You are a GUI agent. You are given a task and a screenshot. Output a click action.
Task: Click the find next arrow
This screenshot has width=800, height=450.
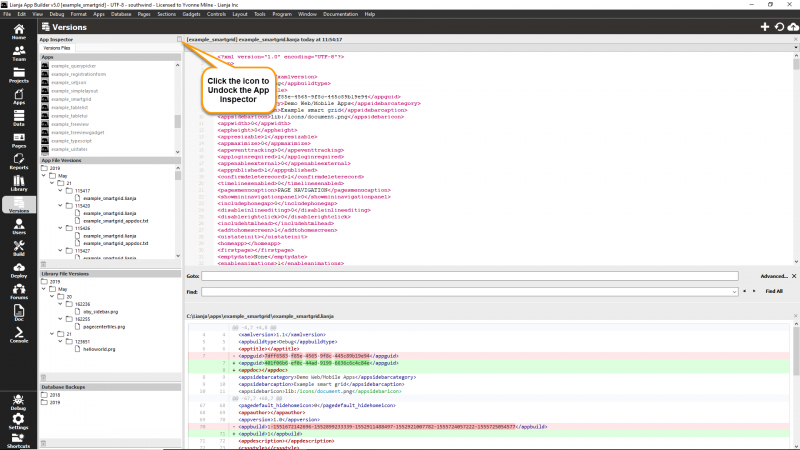[754, 291]
